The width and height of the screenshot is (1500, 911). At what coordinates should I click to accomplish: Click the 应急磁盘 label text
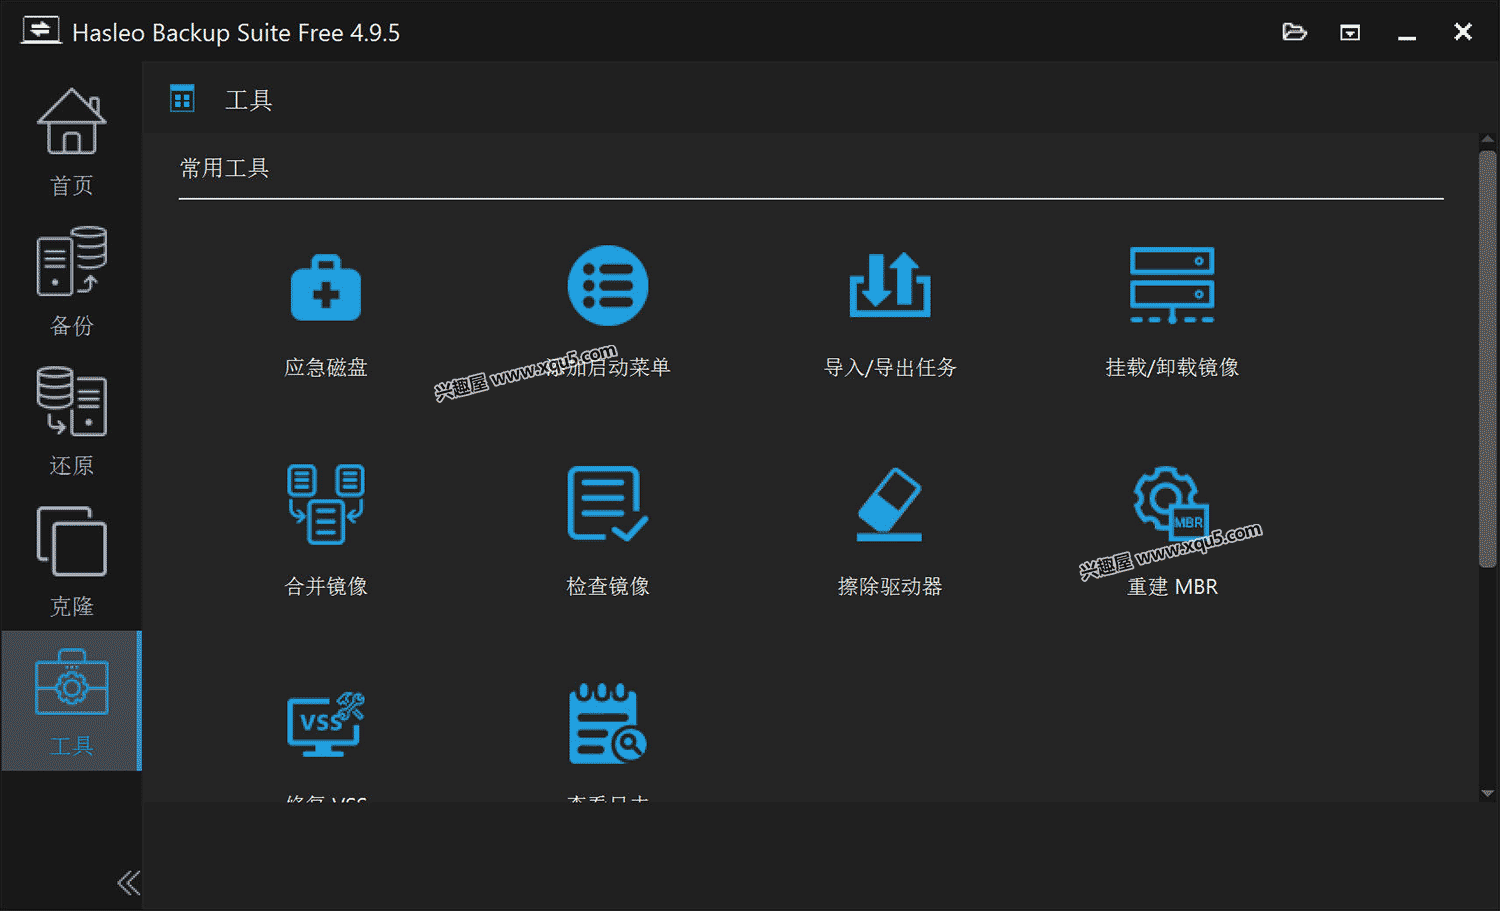[326, 367]
